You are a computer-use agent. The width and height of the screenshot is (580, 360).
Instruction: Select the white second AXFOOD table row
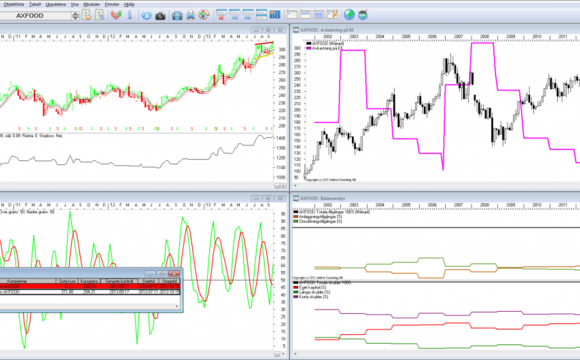click(x=90, y=292)
